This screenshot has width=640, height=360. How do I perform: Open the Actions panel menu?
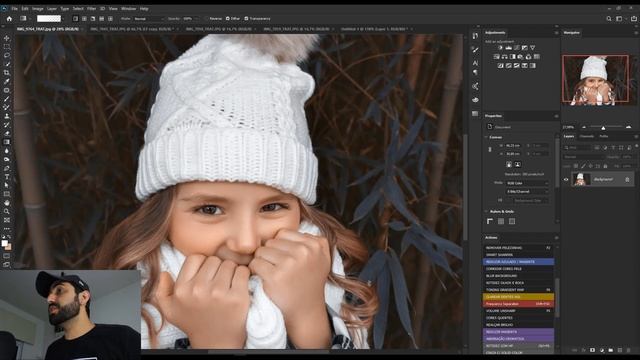(556, 238)
